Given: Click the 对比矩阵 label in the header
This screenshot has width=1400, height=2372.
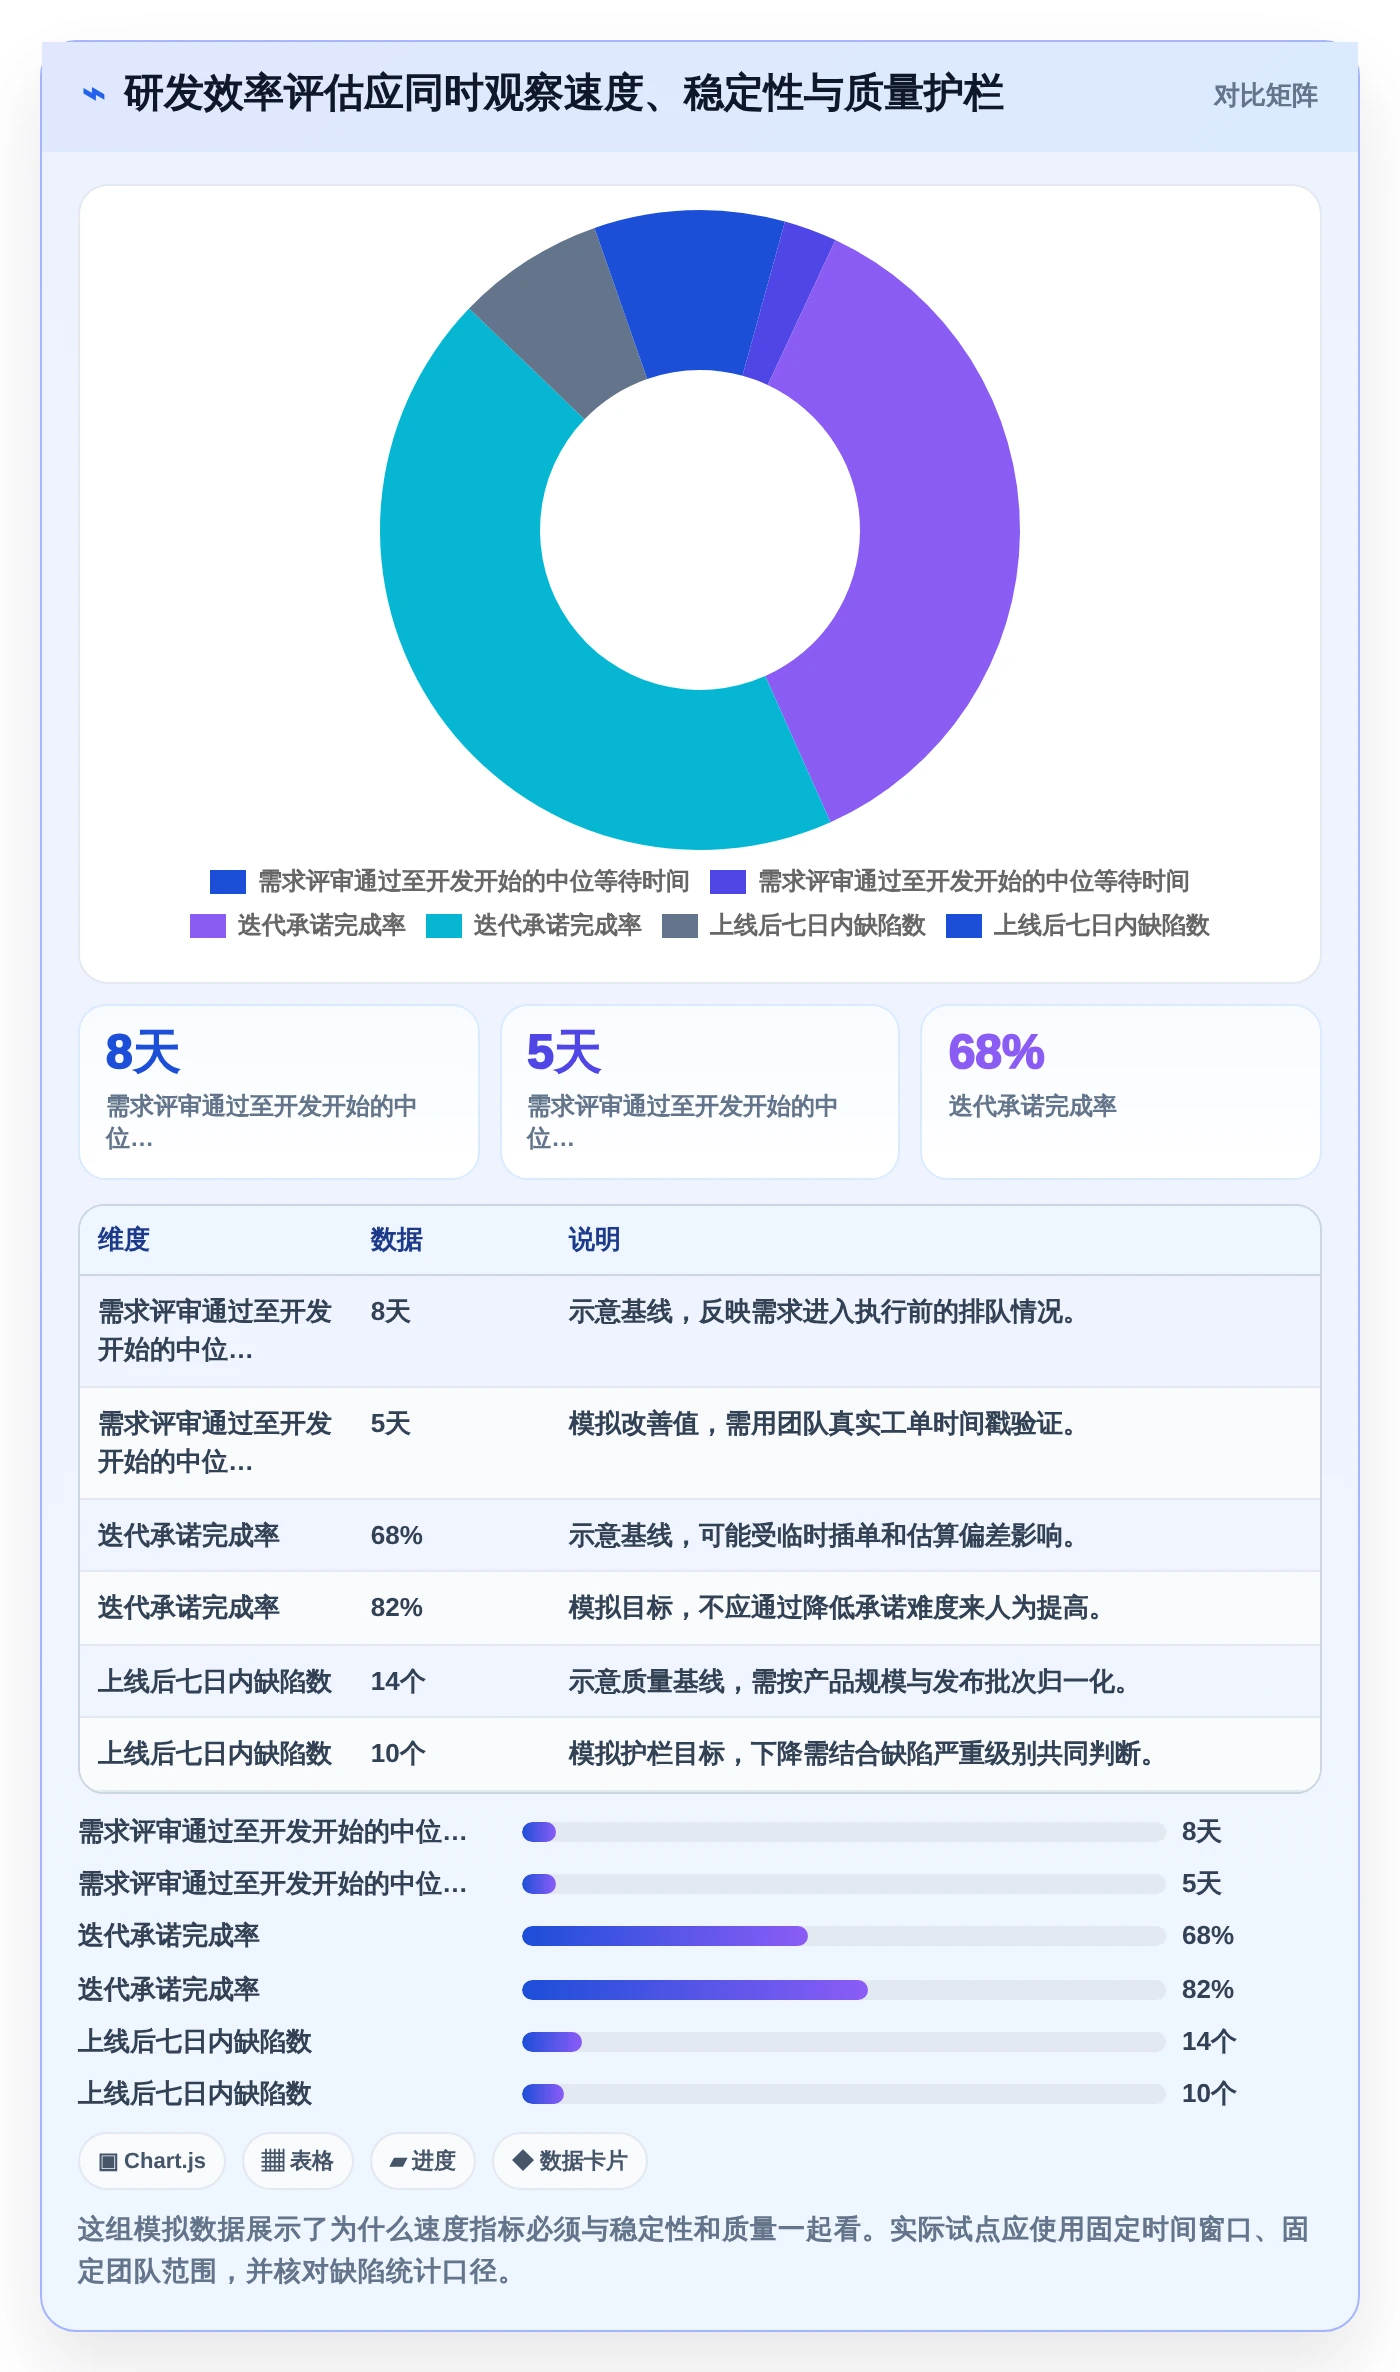Looking at the screenshot, I should click(1265, 95).
